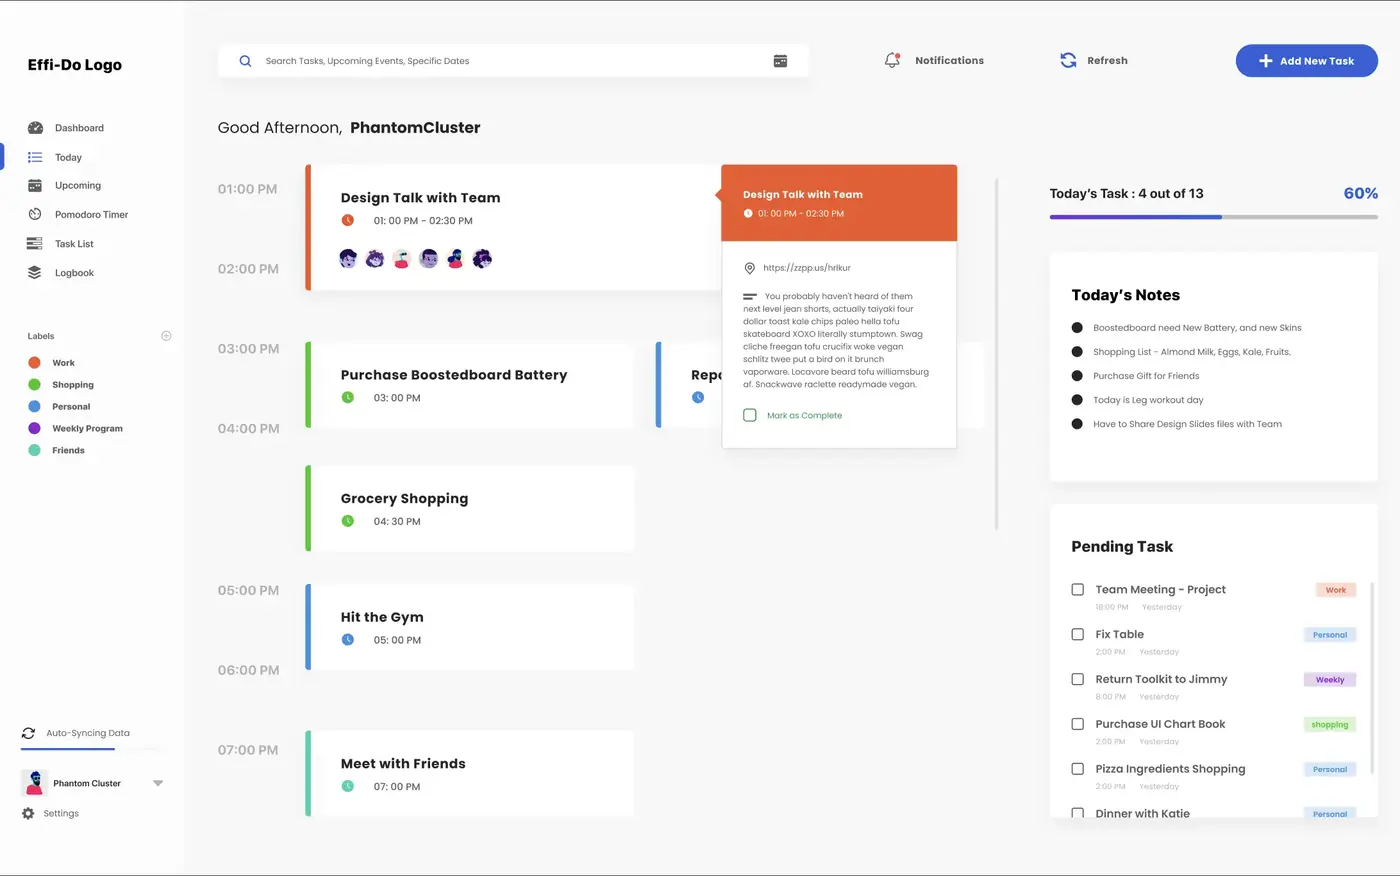This screenshot has height=876, width=1400.
Task: Click last team member avatar on Design Talk
Action: tap(482, 259)
